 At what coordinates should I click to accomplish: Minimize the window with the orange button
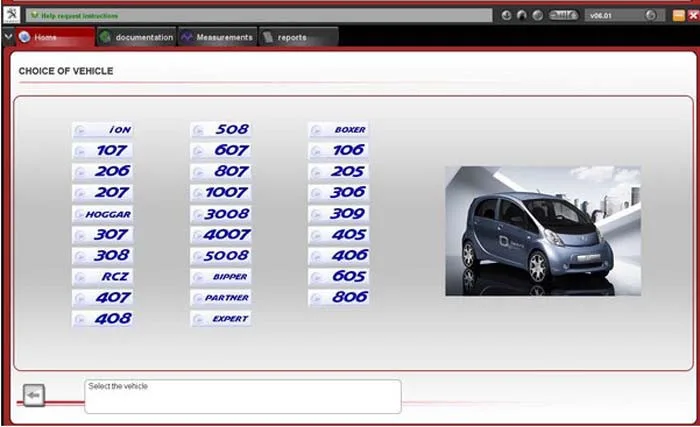(679, 16)
